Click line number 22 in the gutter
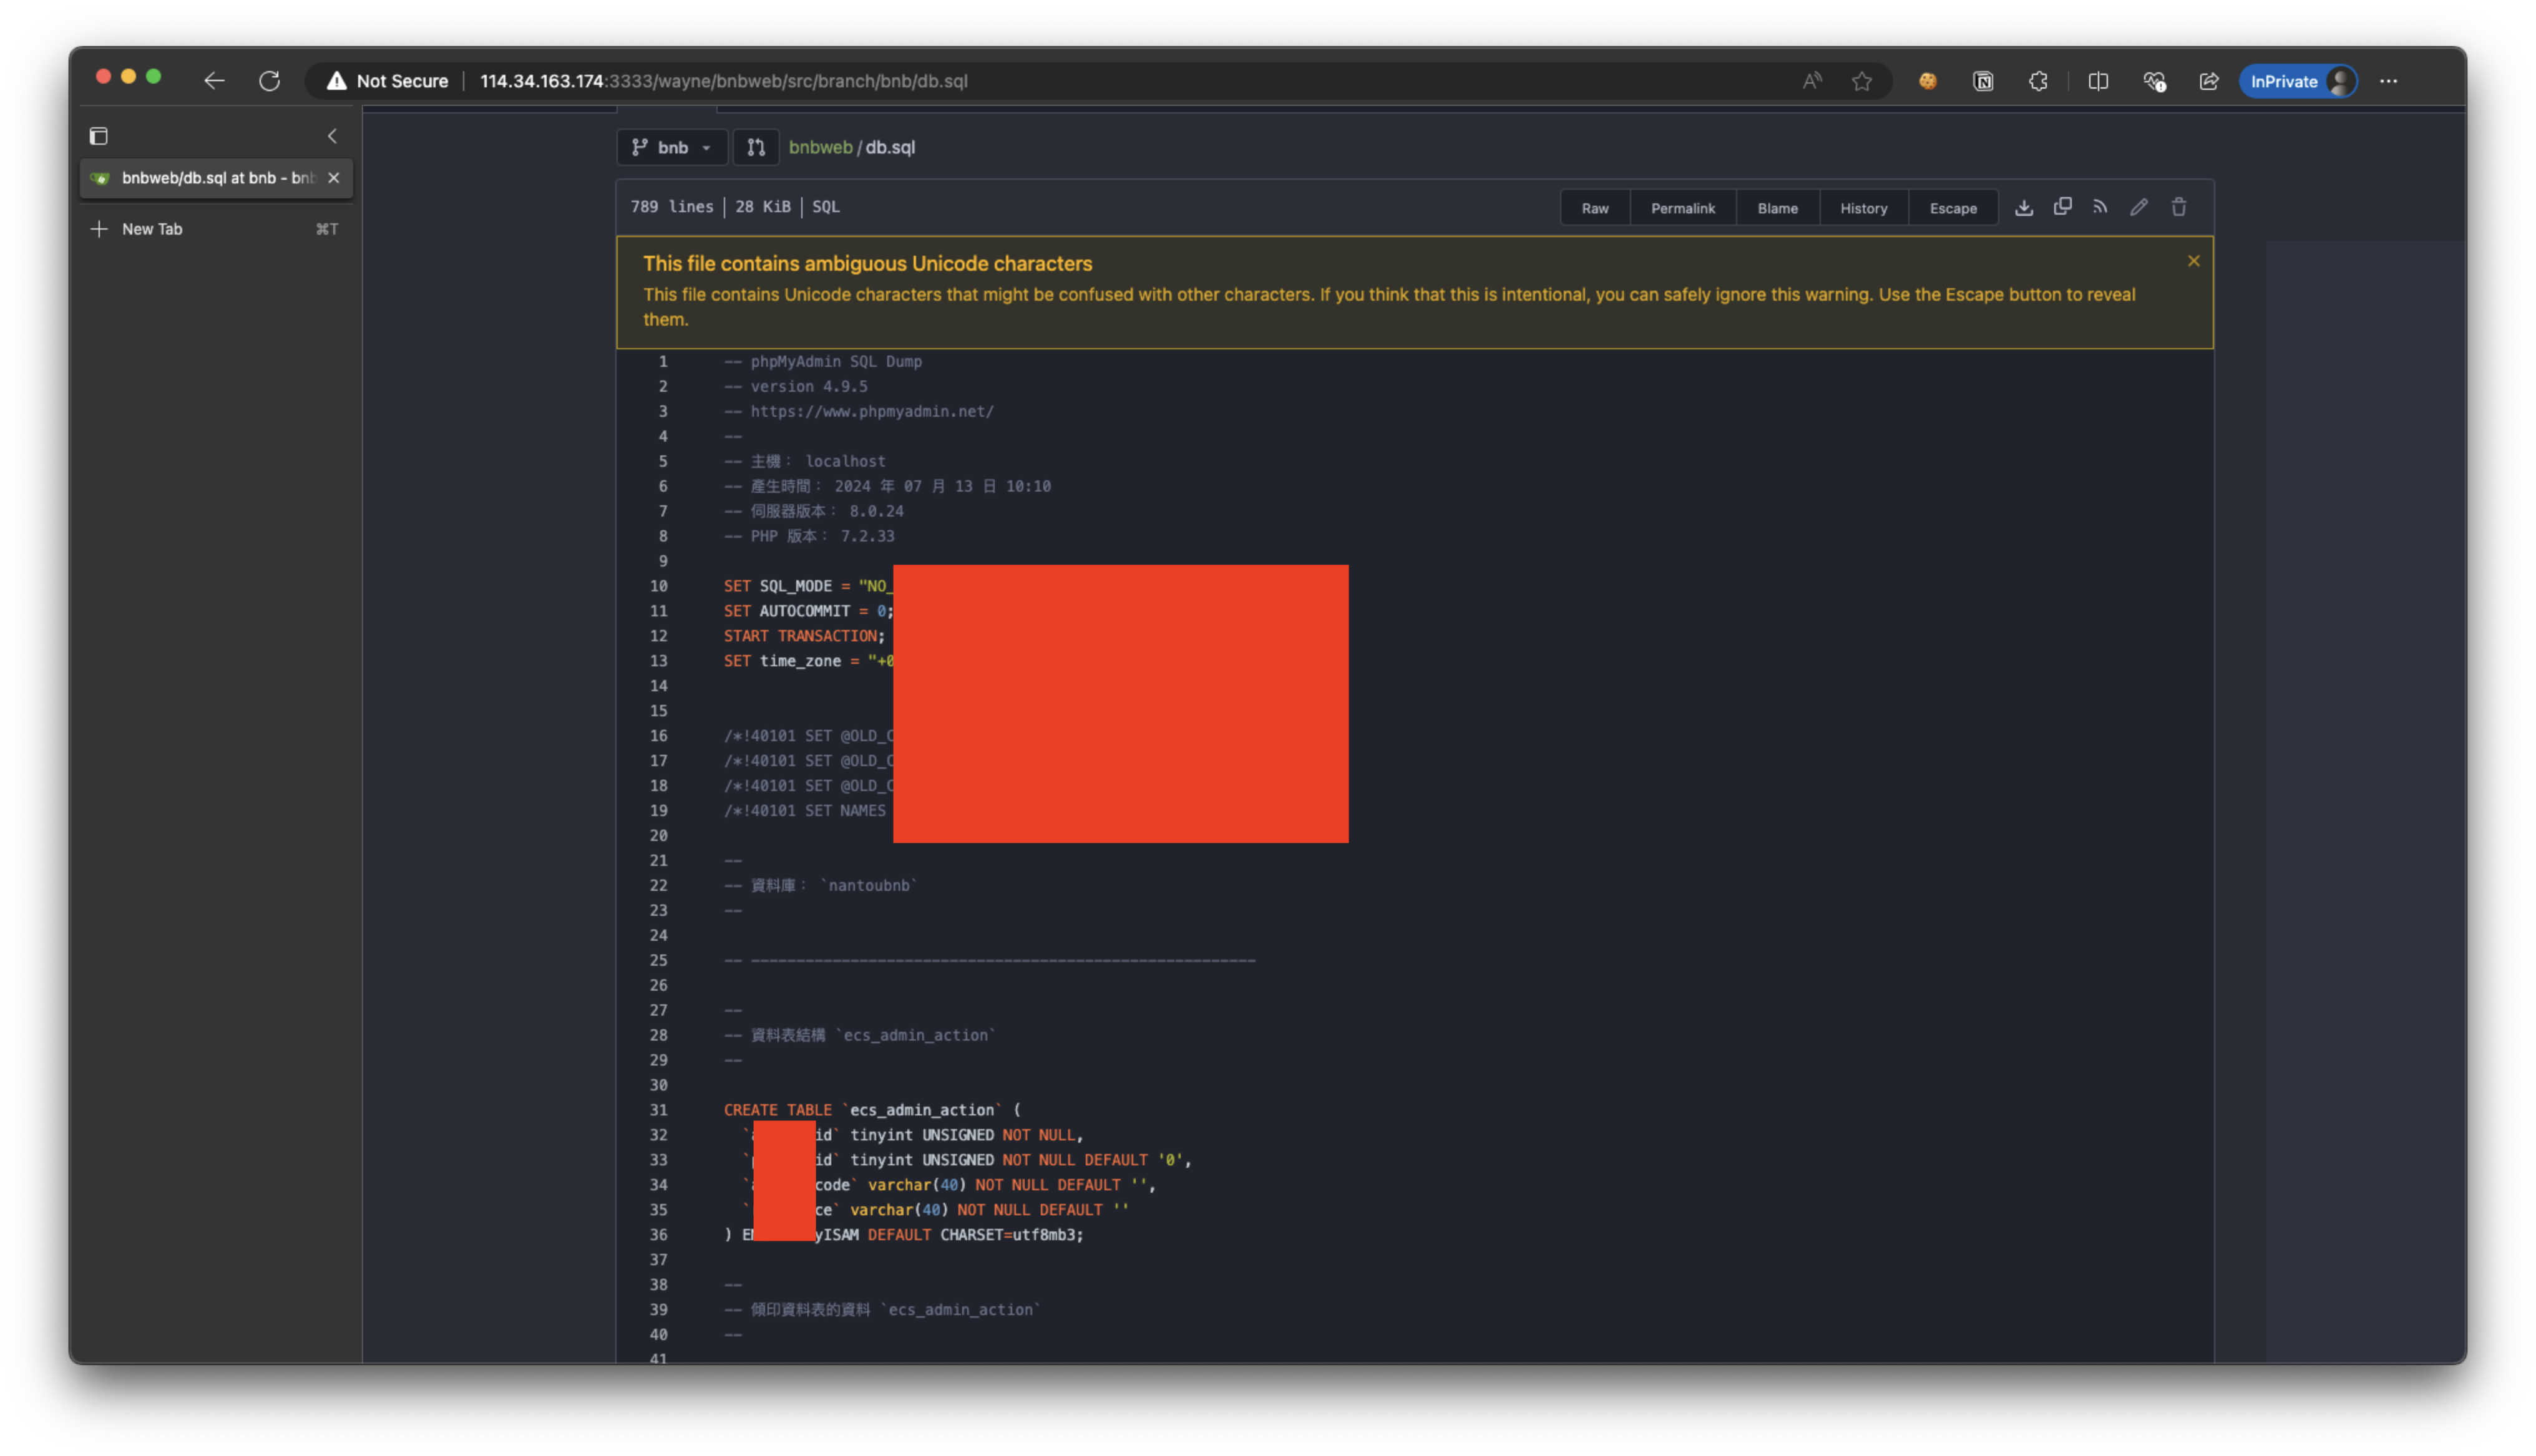The width and height of the screenshot is (2536, 1456). [x=658, y=885]
